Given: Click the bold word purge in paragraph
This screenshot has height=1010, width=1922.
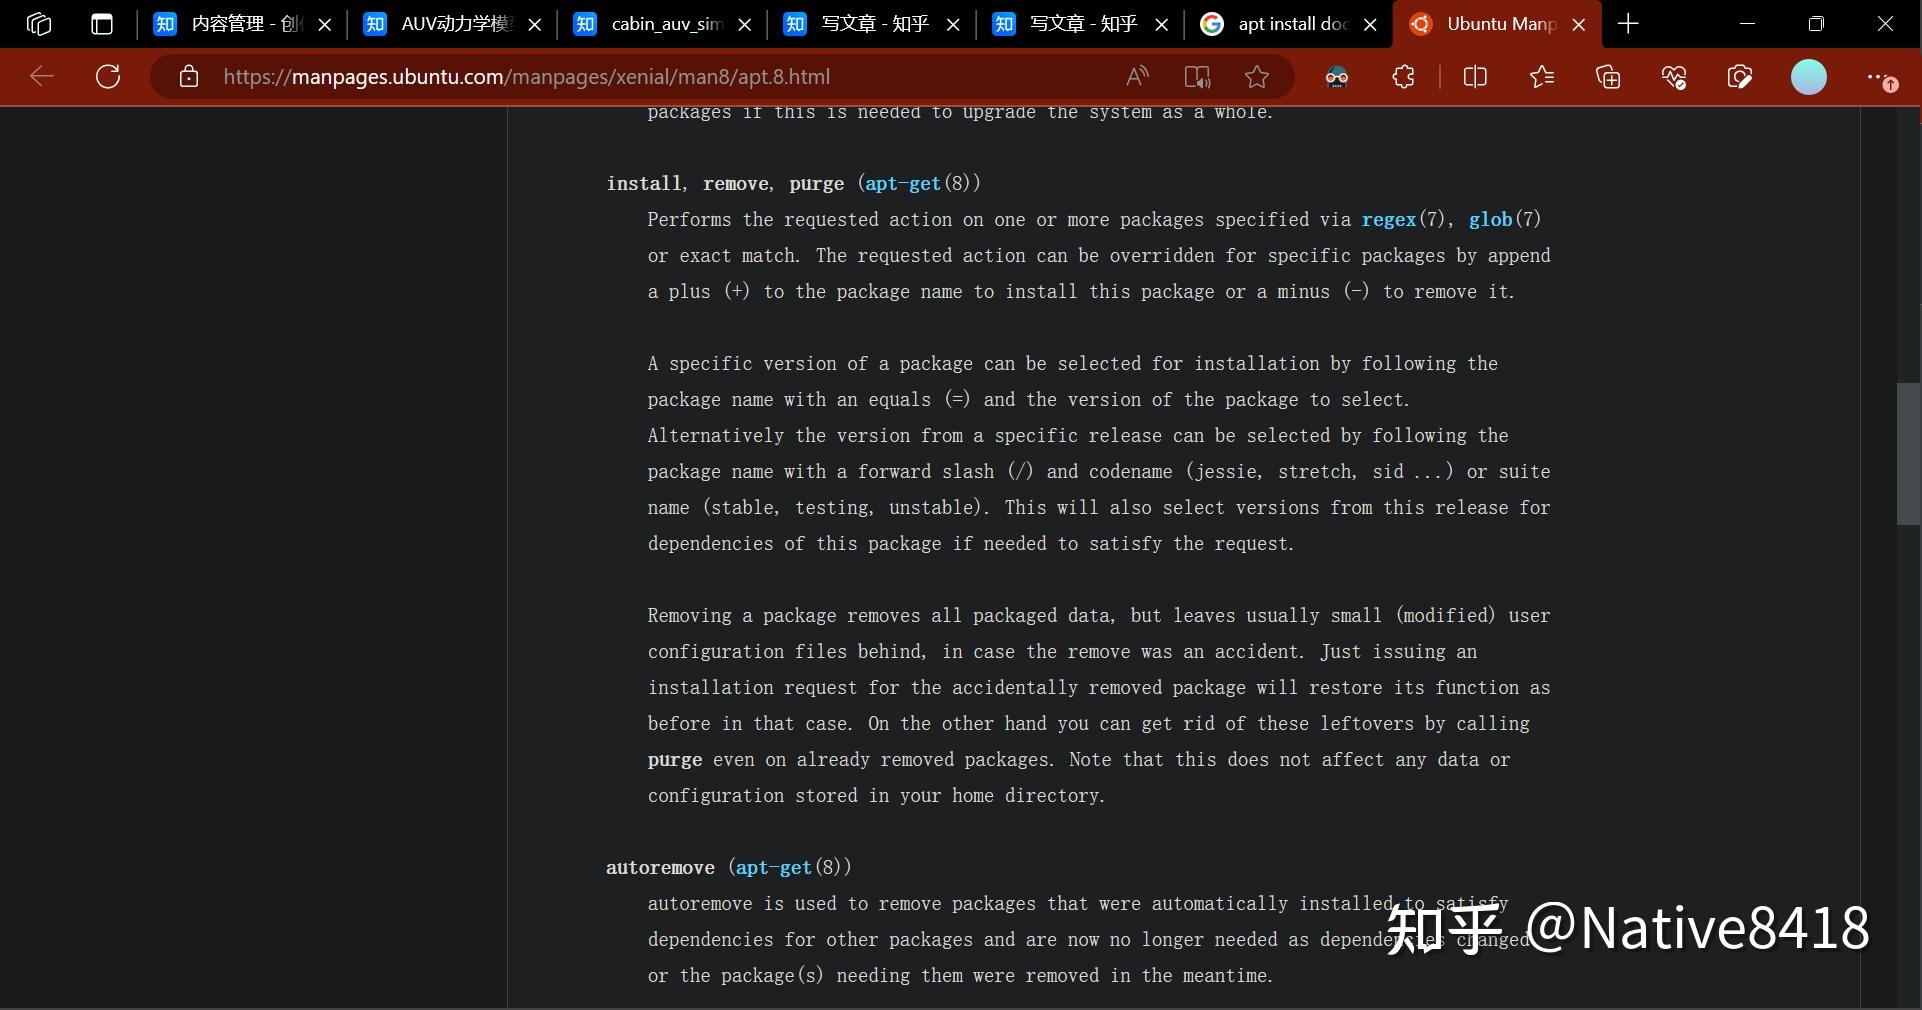Looking at the screenshot, I should tap(675, 760).
